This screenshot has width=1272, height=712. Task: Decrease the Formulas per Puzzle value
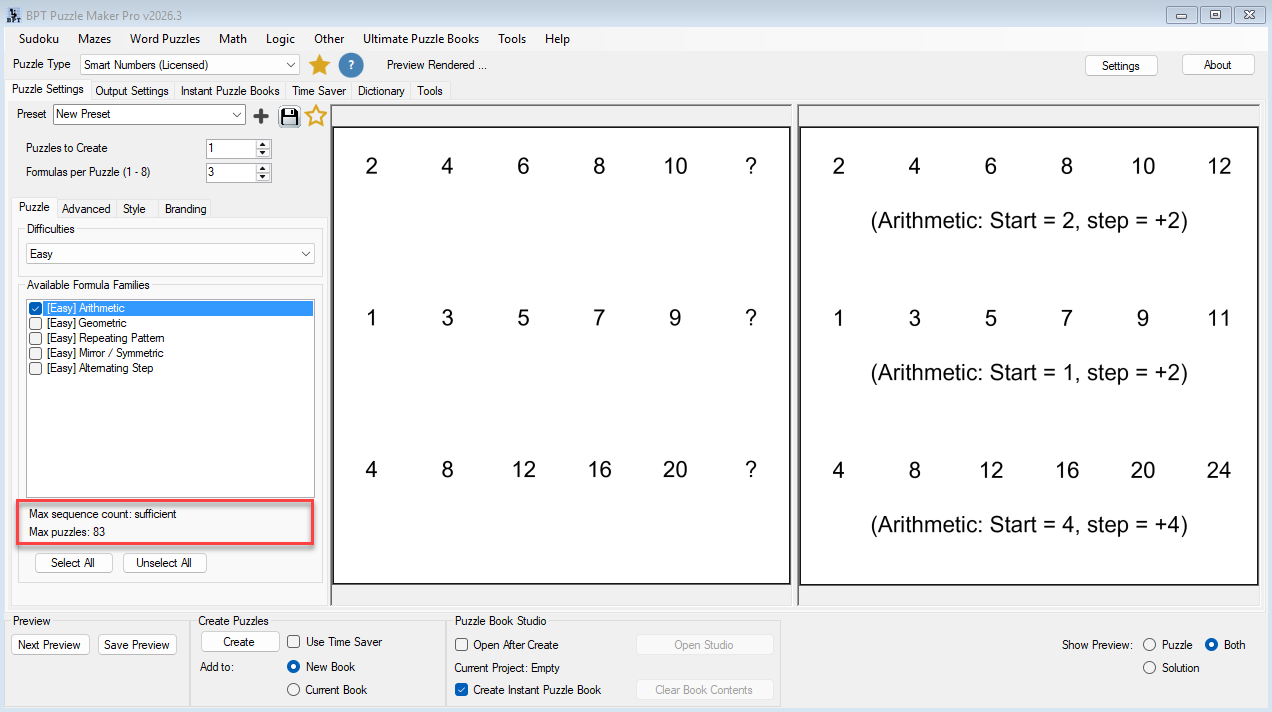[x=263, y=177]
